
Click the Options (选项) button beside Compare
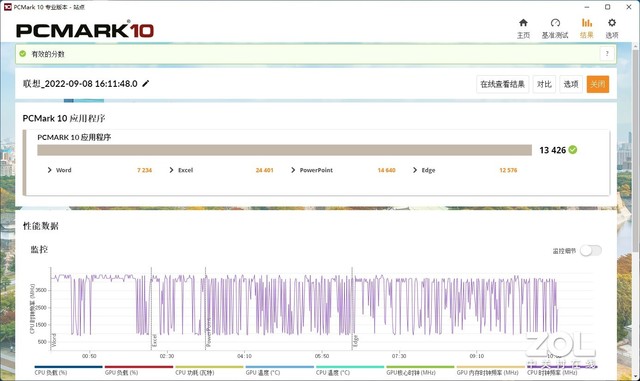[571, 84]
